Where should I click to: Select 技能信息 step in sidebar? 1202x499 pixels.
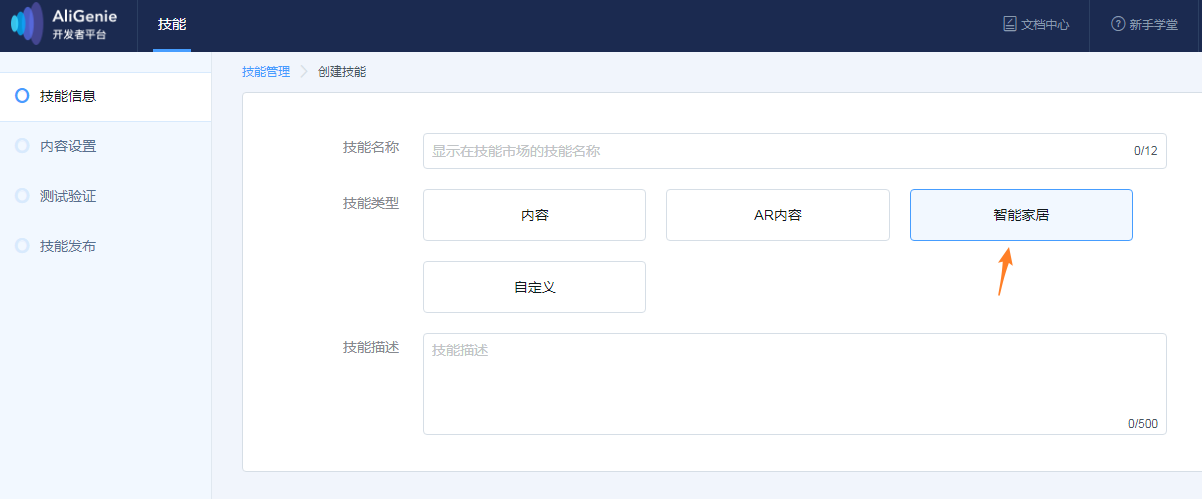tap(105, 96)
